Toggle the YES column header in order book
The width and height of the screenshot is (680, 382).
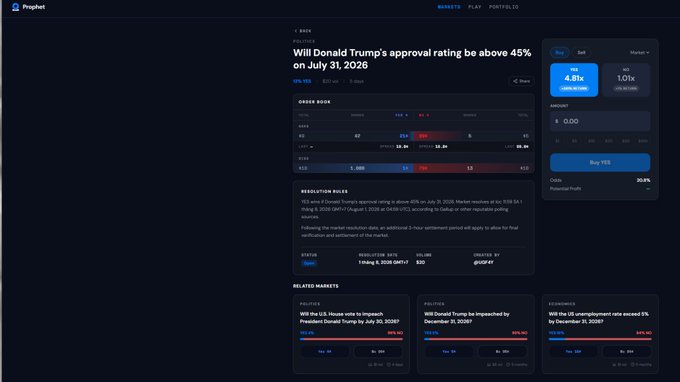pos(401,115)
